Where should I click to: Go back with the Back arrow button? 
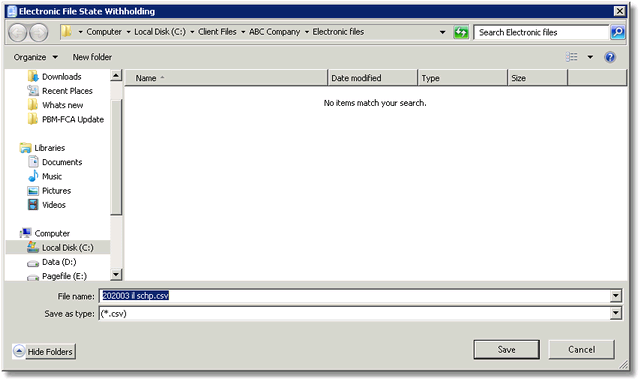coord(18,32)
